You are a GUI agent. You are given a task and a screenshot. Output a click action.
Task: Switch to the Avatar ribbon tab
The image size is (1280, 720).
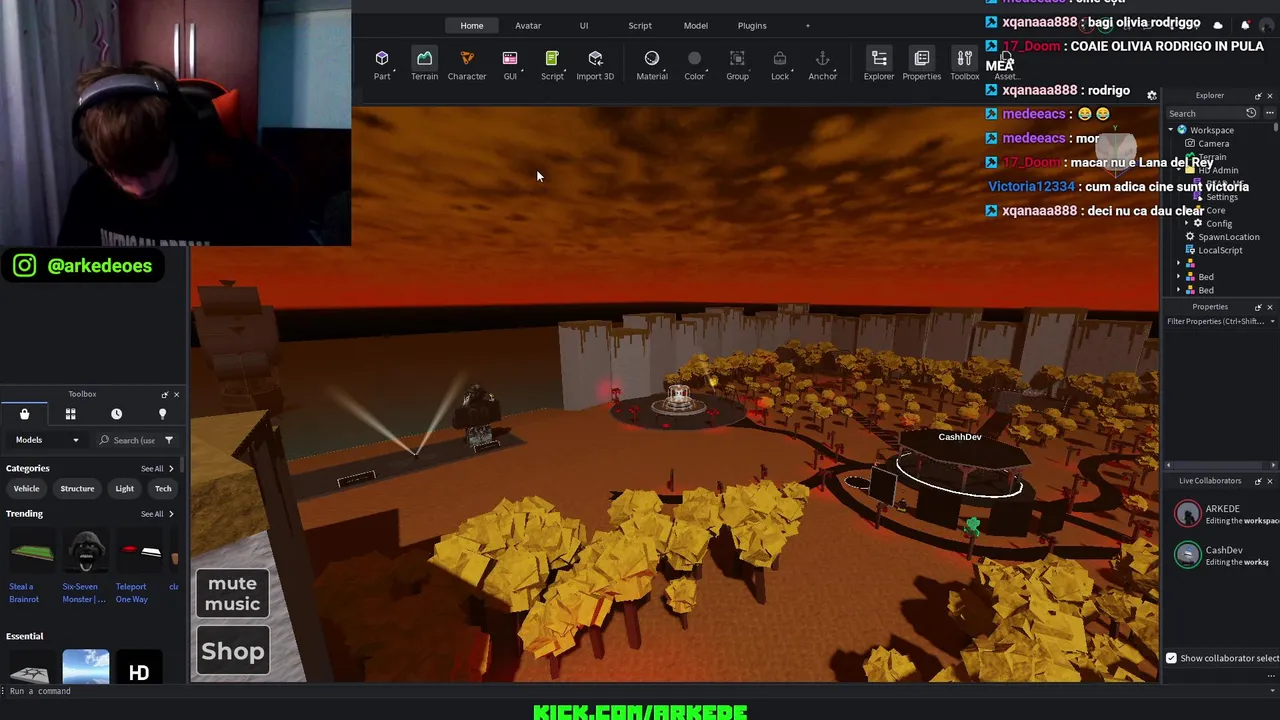[528, 25]
